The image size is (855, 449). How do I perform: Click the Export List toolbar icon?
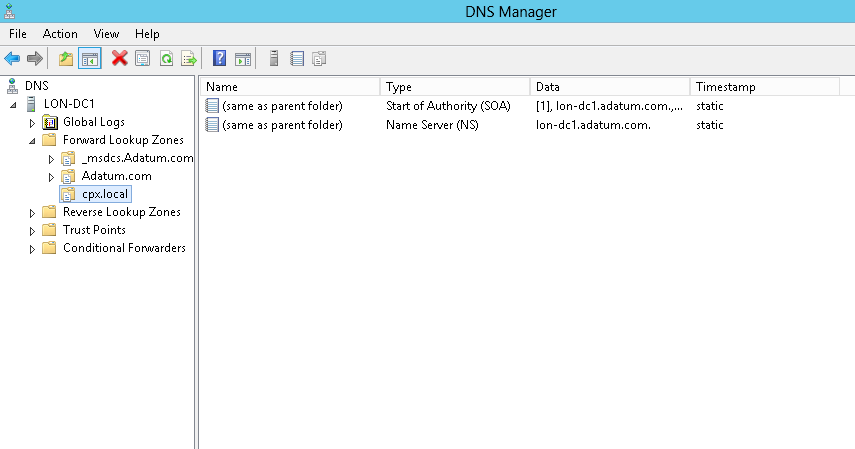point(189,58)
